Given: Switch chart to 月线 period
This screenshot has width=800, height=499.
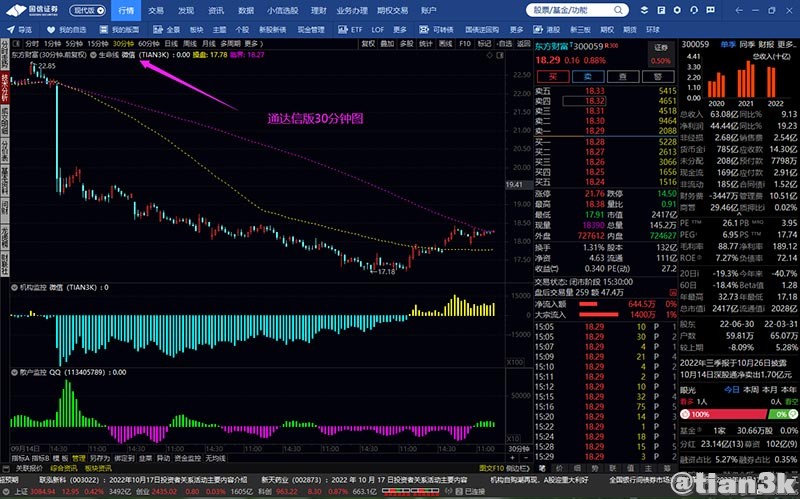Looking at the screenshot, I should pyautogui.click(x=209, y=44).
